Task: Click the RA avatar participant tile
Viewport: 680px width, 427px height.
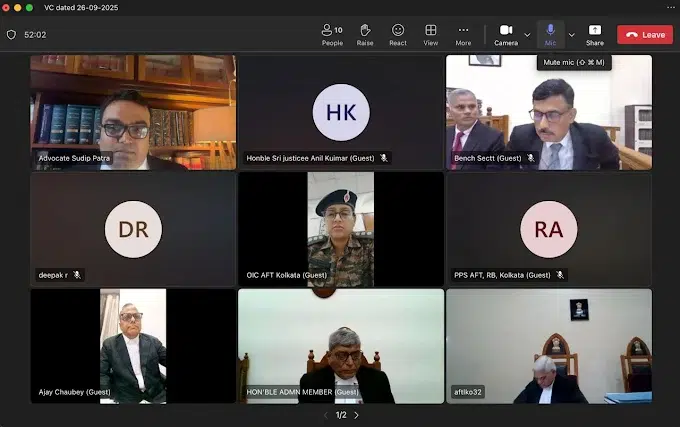Action: coord(548,228)
